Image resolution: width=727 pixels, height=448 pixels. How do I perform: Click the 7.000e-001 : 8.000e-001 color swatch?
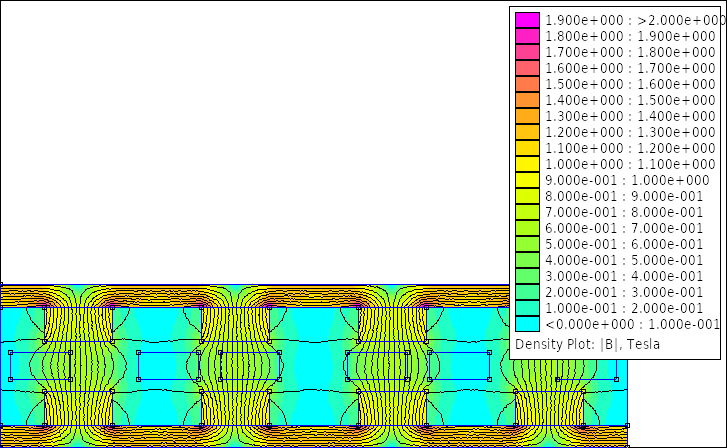pyautogui.click(x=527, y=212)
